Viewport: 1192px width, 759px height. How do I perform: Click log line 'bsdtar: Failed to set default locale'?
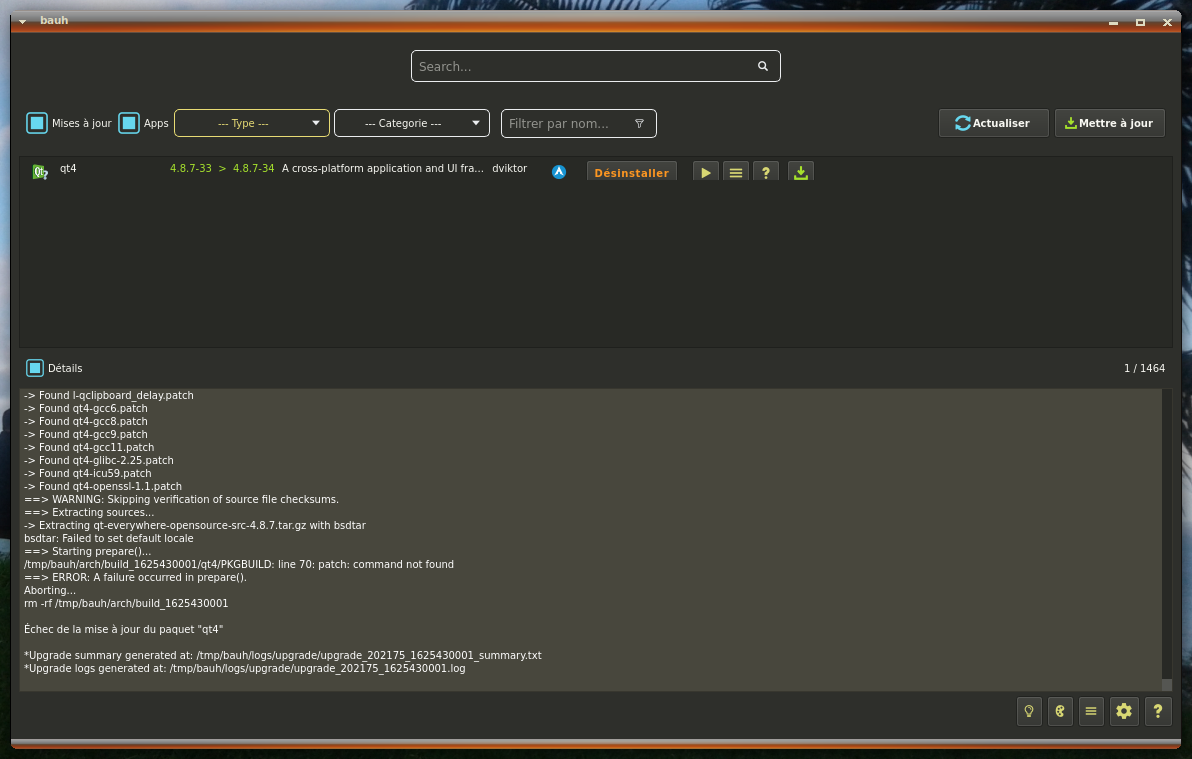tap(109, 538)
